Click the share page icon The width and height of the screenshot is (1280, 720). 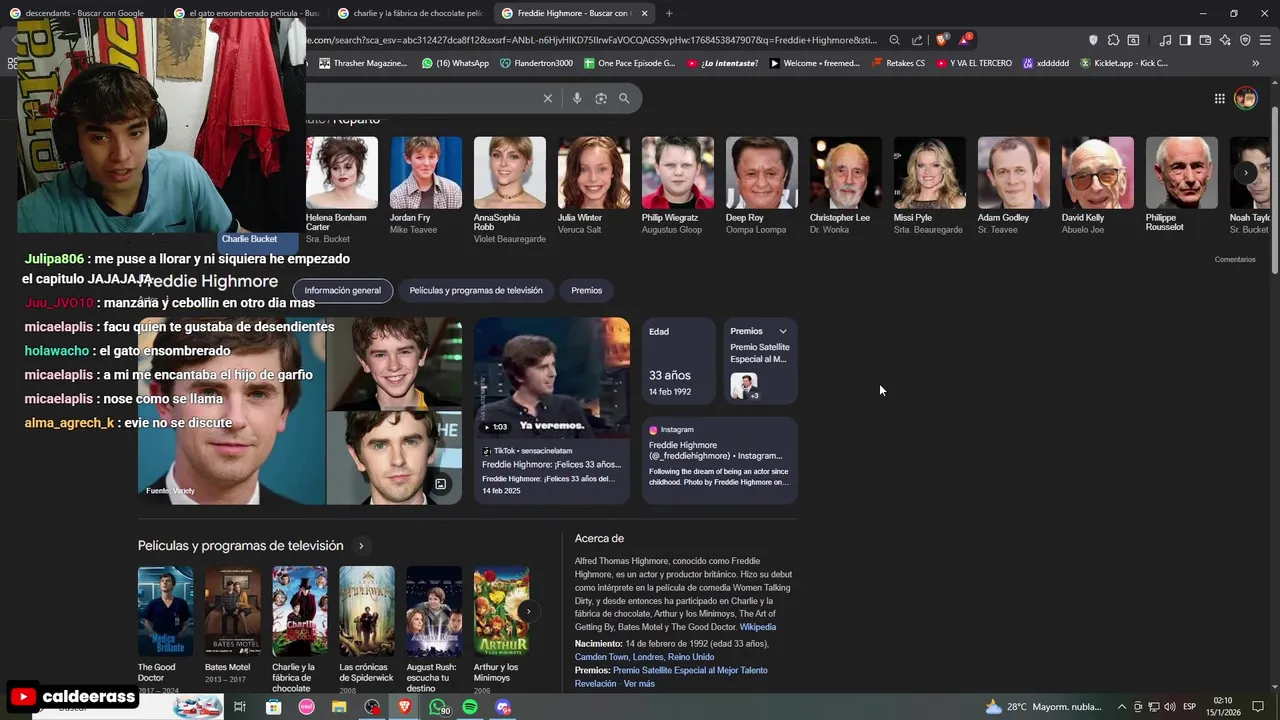click(917, 40)
